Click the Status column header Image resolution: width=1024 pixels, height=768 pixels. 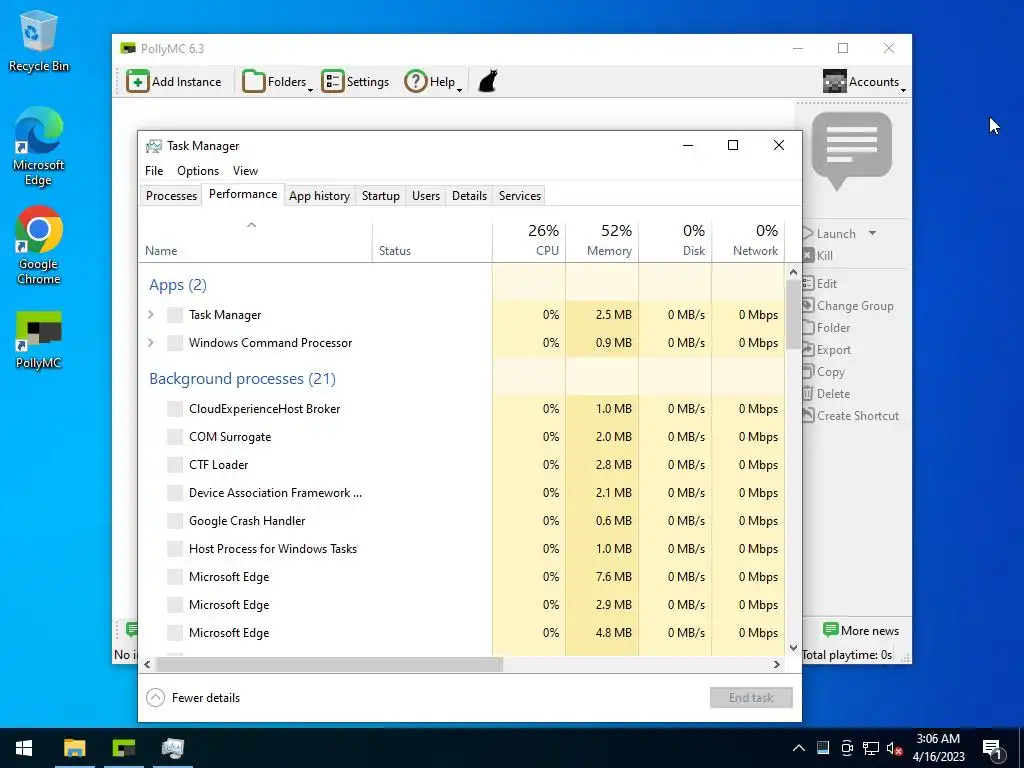point(432,242)
